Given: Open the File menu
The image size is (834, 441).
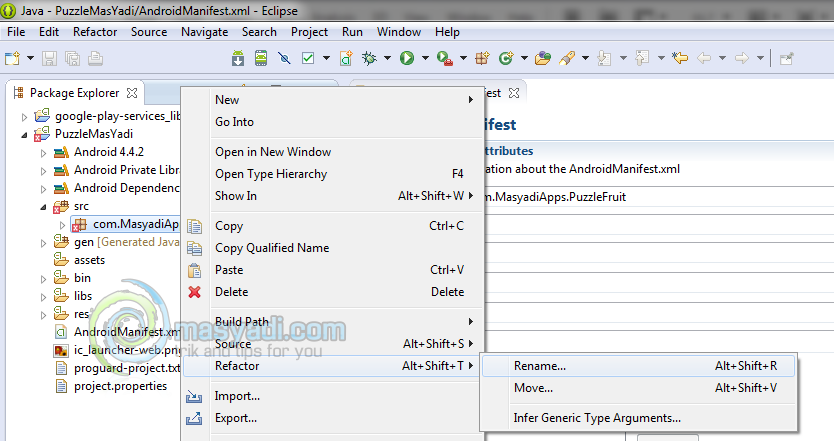Looking at the screenshot, I should 16,32.
